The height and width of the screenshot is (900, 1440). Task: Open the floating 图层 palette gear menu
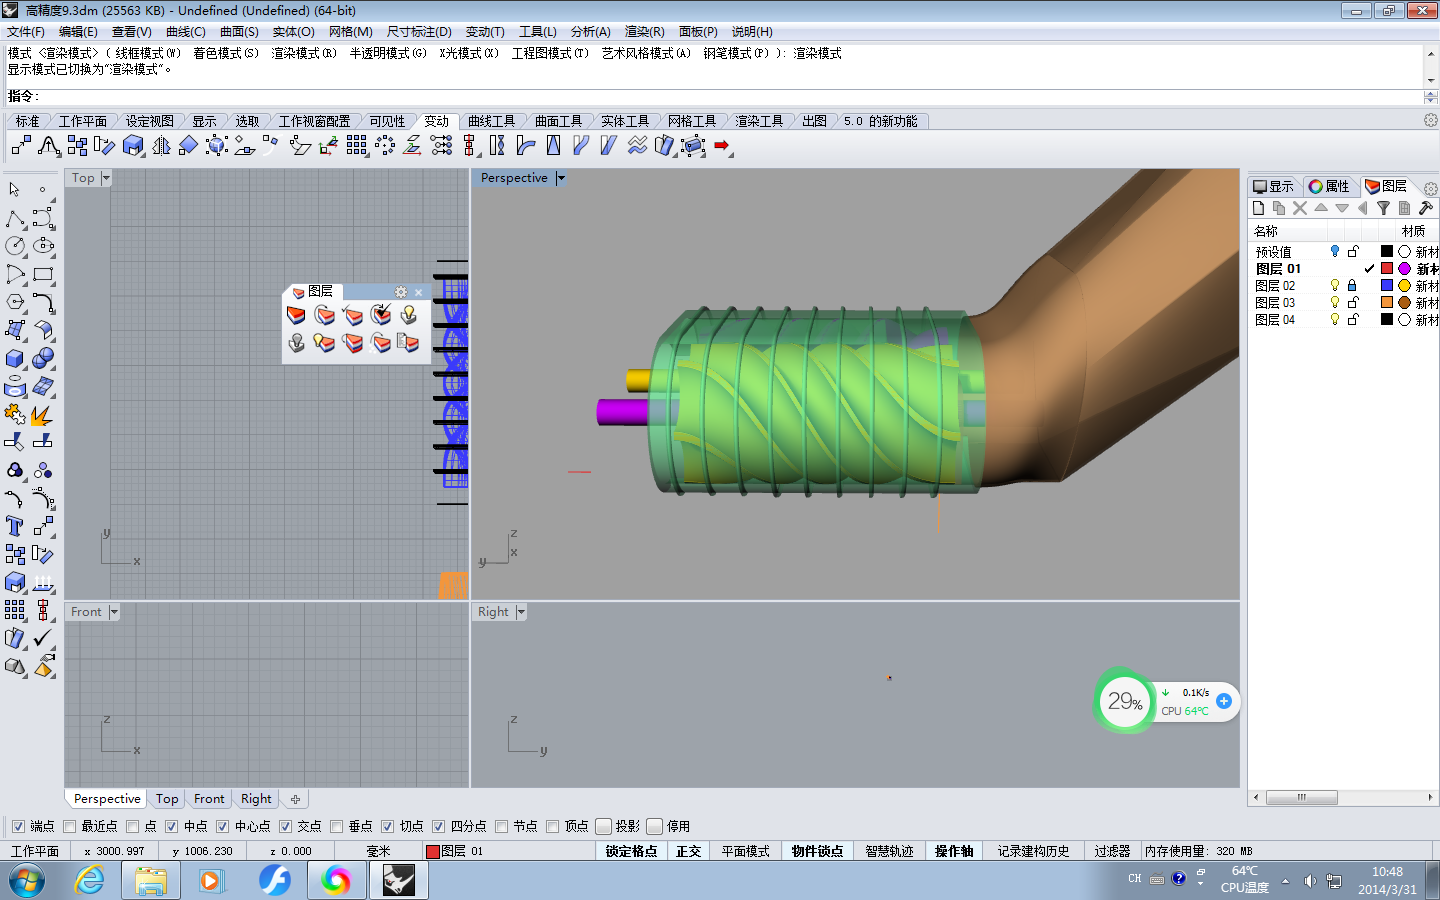(401, 292)
